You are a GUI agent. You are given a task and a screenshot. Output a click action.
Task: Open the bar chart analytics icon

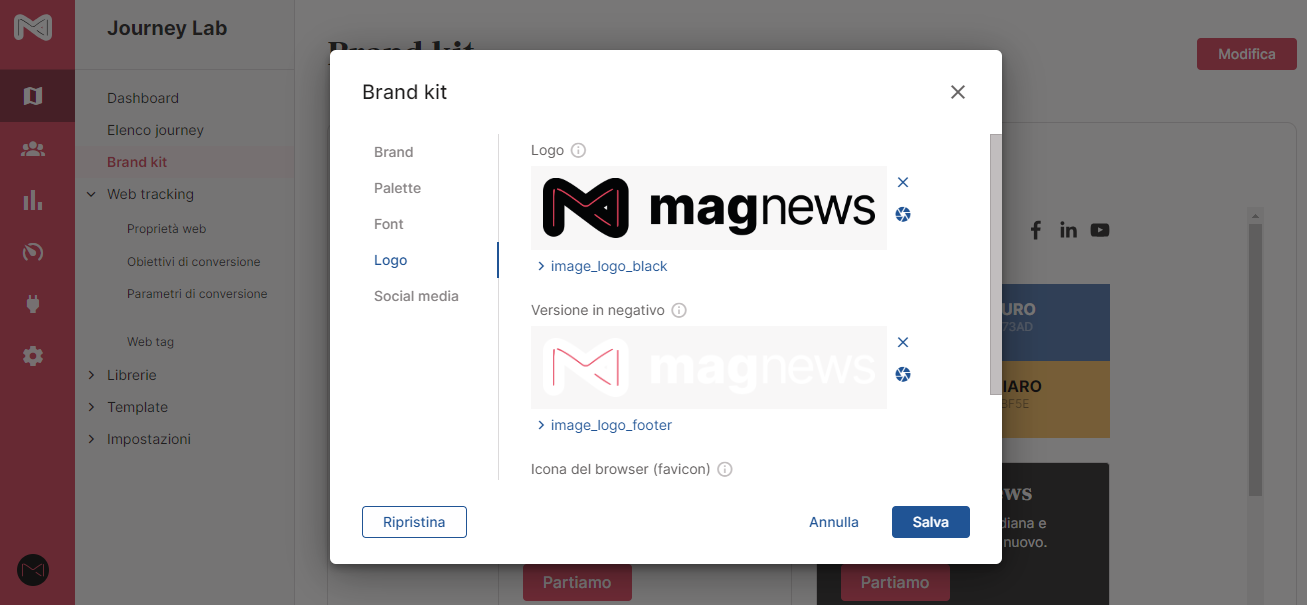33,200
